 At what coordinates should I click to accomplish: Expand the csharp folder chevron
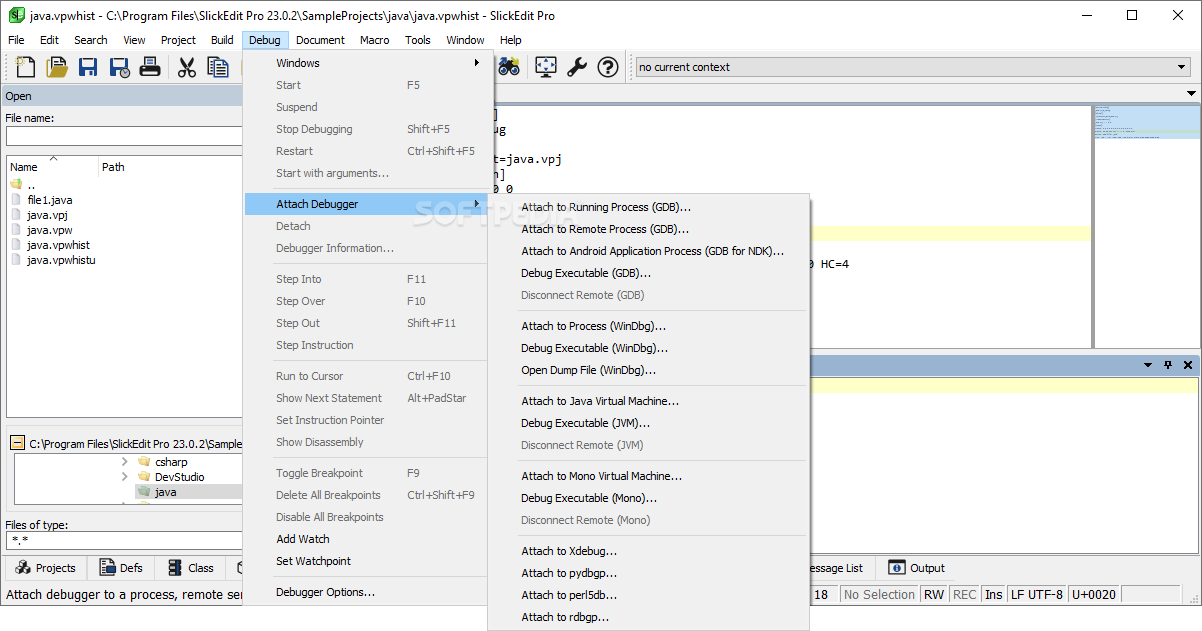coord(124,462)
